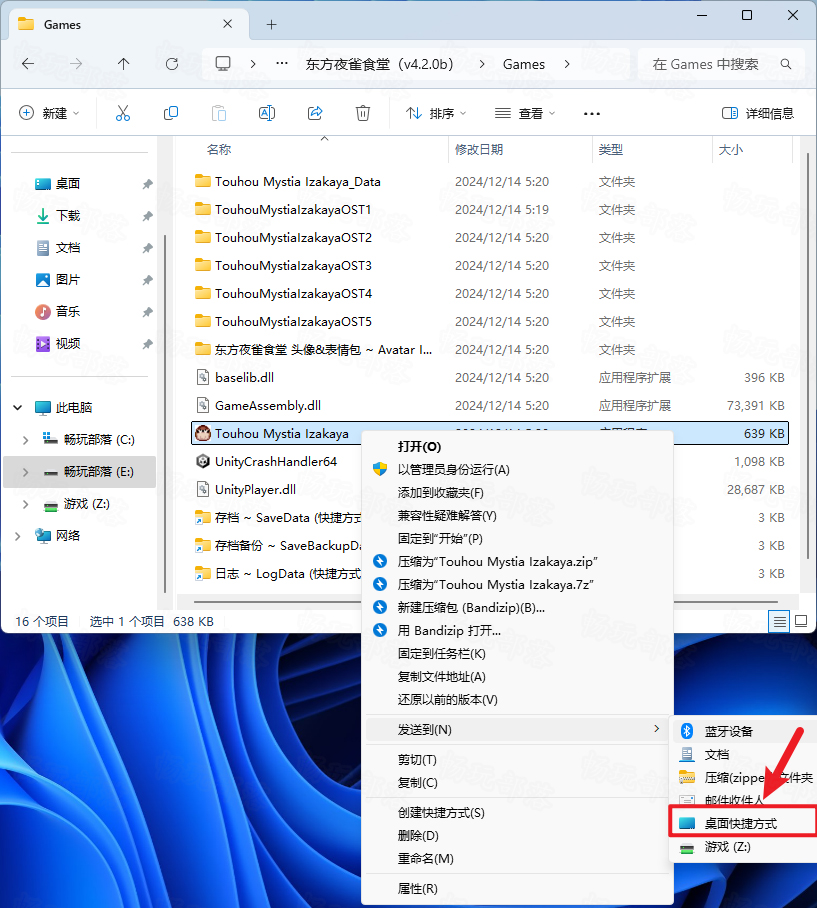Viewport: 817px width, 908px height.
Task: Expand the 畅玩部落 (C:) drive
Action: pos(25,440)
